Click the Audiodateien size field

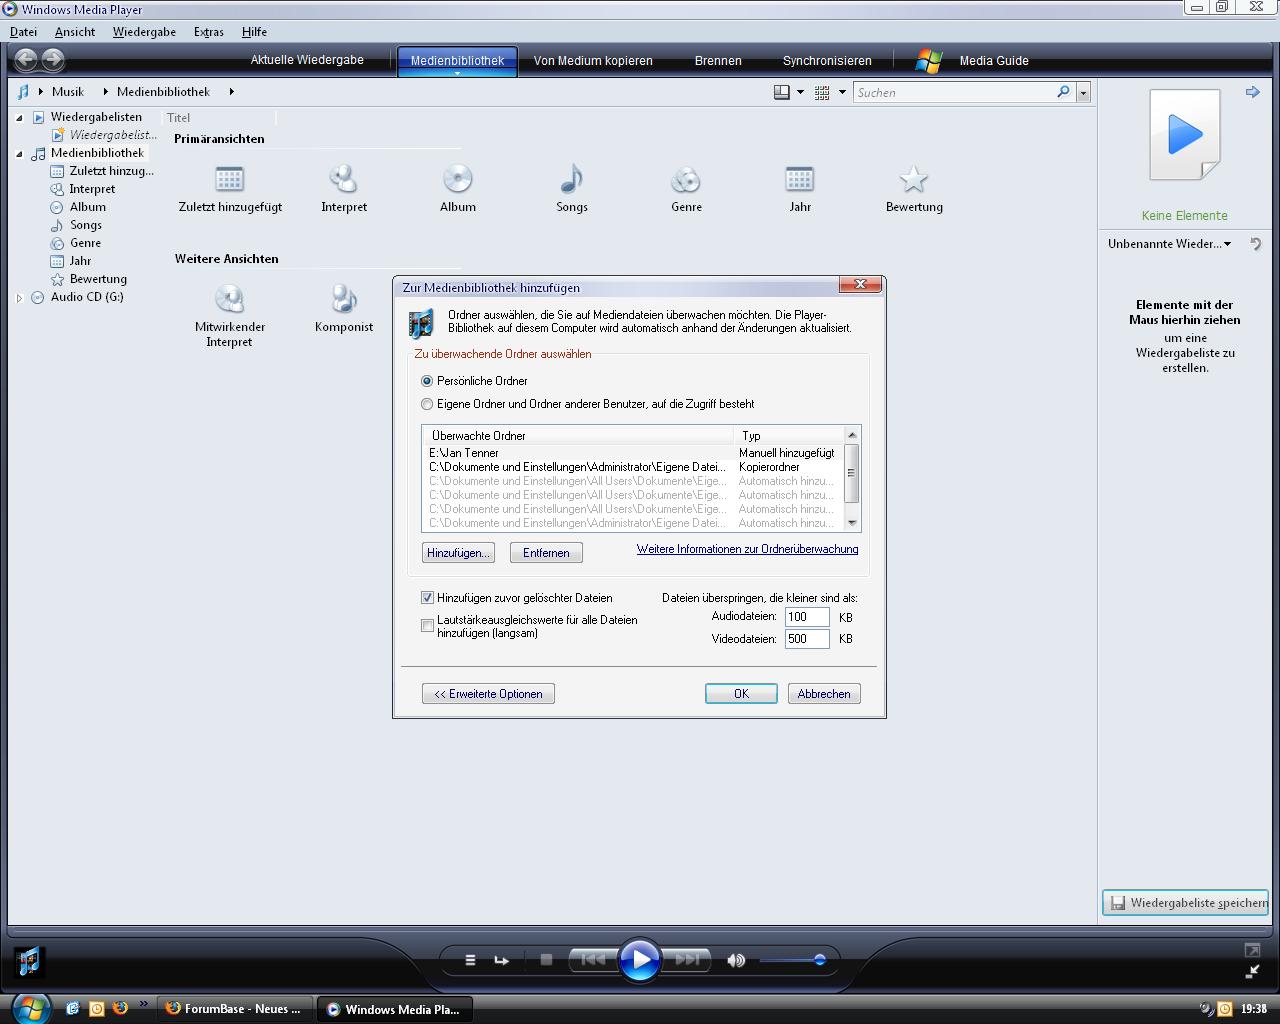(807, 617)
